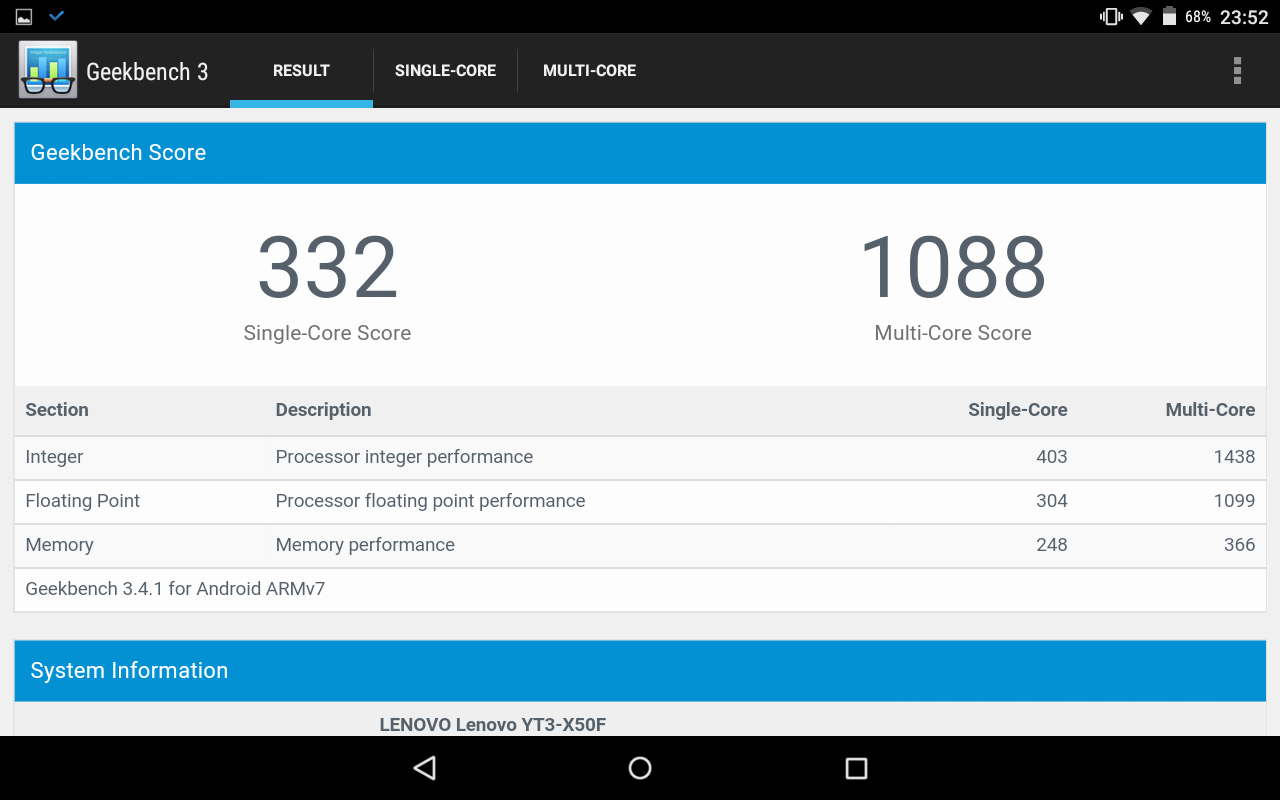Select the RESULT tab

pyautogui.click(x=301, y=71)
